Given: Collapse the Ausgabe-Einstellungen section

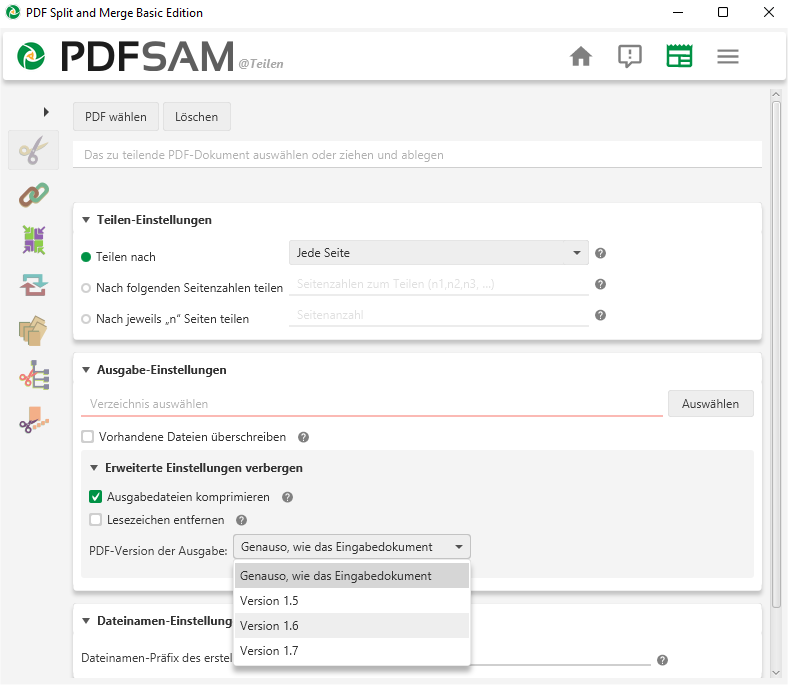Looking at the screenshot, I should coord(86,370).
